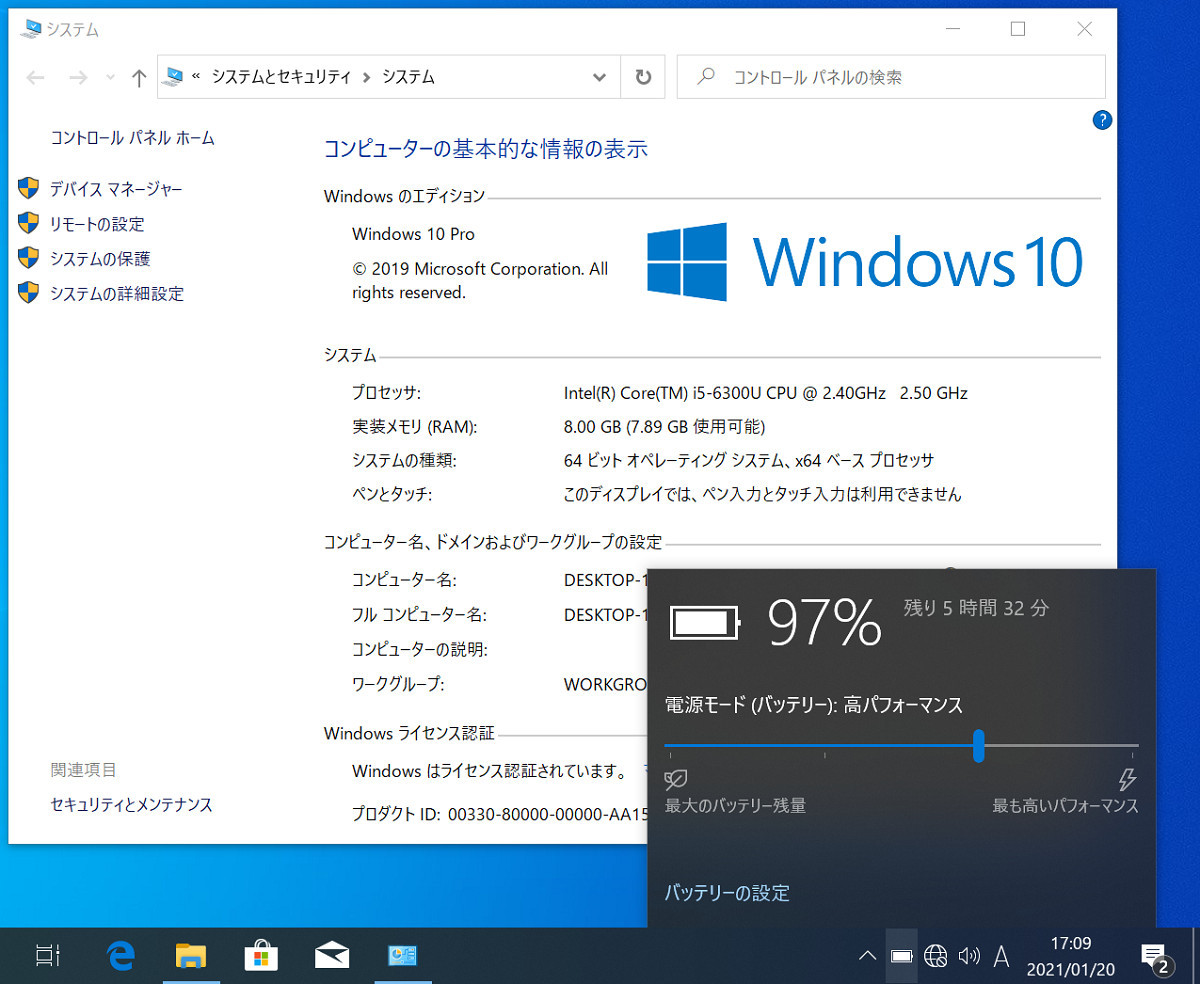Click clock showing 17:09
The image size is (1200, 984).
pos(1071,943)
